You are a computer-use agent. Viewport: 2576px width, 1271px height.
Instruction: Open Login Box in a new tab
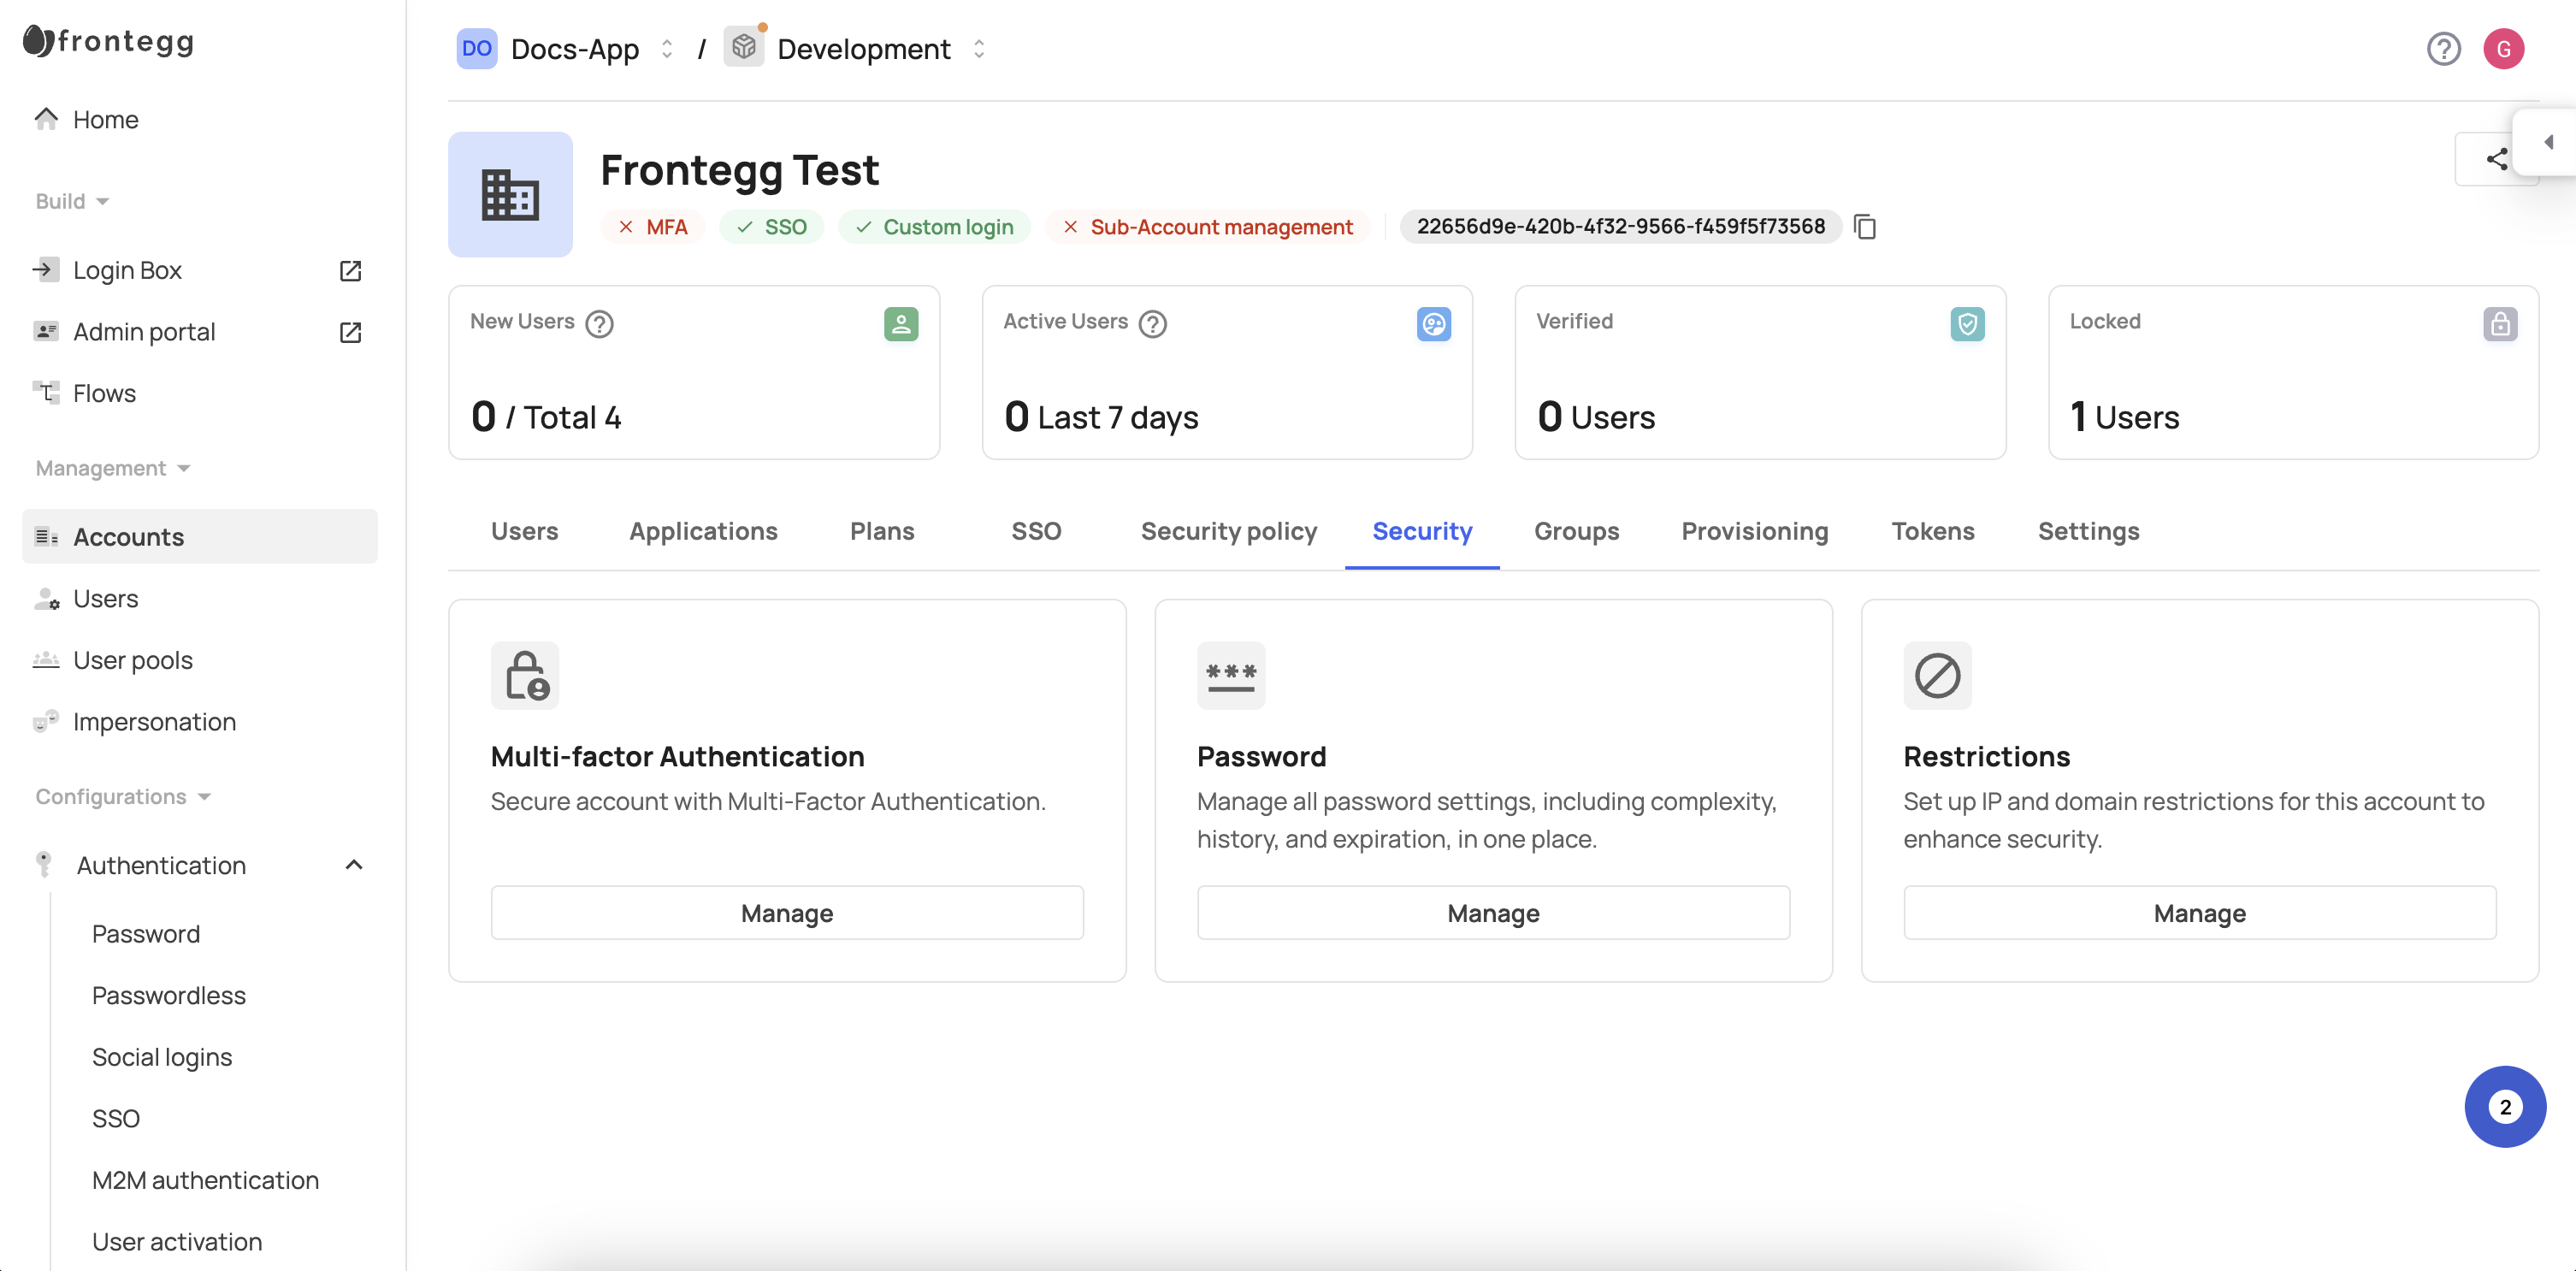[350, 270]
